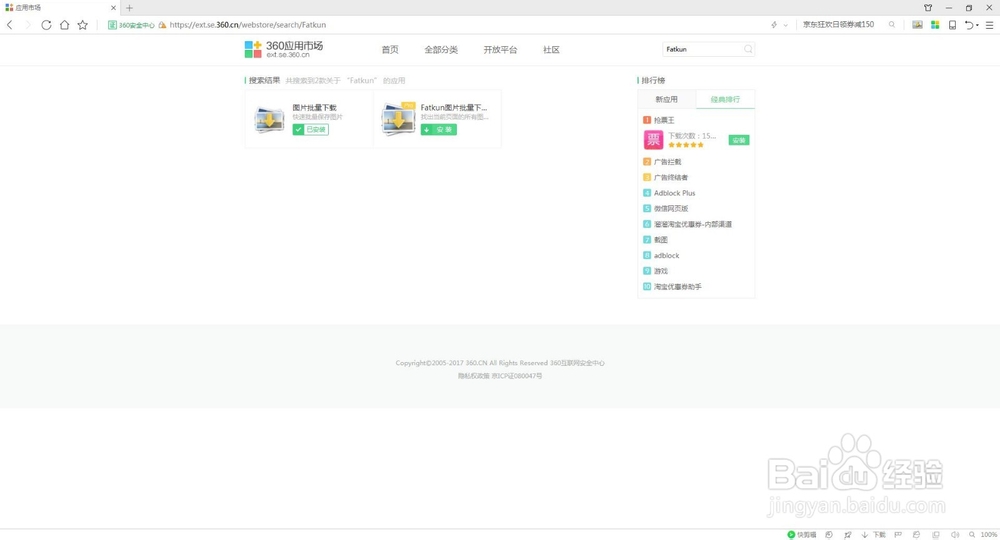Open the 社区 navigation item
Image resolution: width=1000 pixels, height=540 pixels.
[552, 49]
